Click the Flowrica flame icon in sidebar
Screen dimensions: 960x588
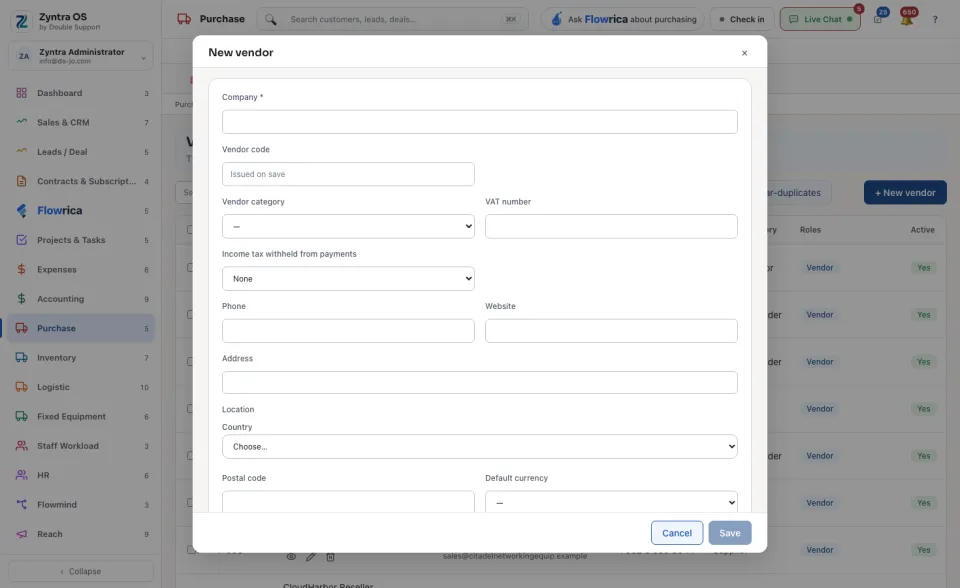click(21, 210)
